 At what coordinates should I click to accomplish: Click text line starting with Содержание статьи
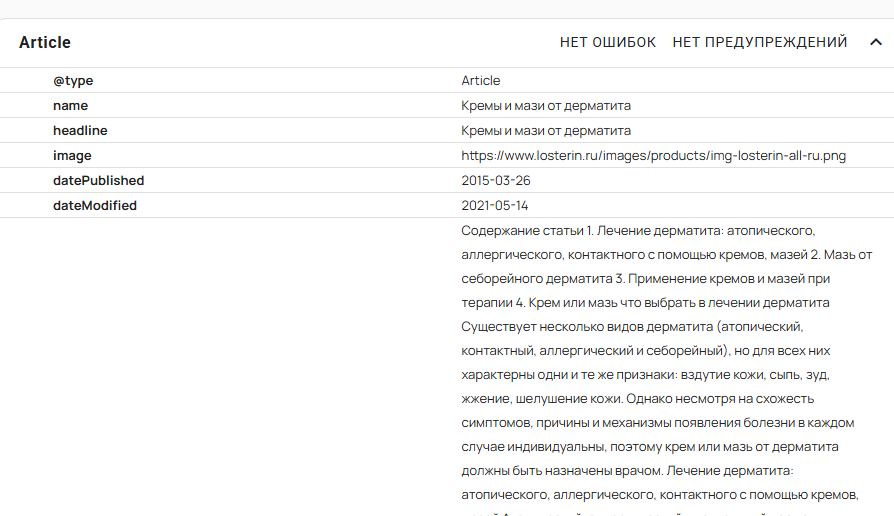(640, 230)
